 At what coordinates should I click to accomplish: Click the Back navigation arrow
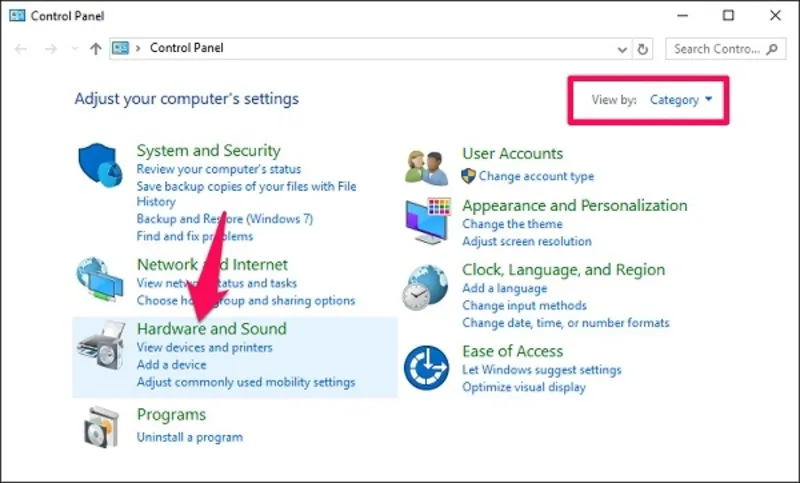point(21,49)
